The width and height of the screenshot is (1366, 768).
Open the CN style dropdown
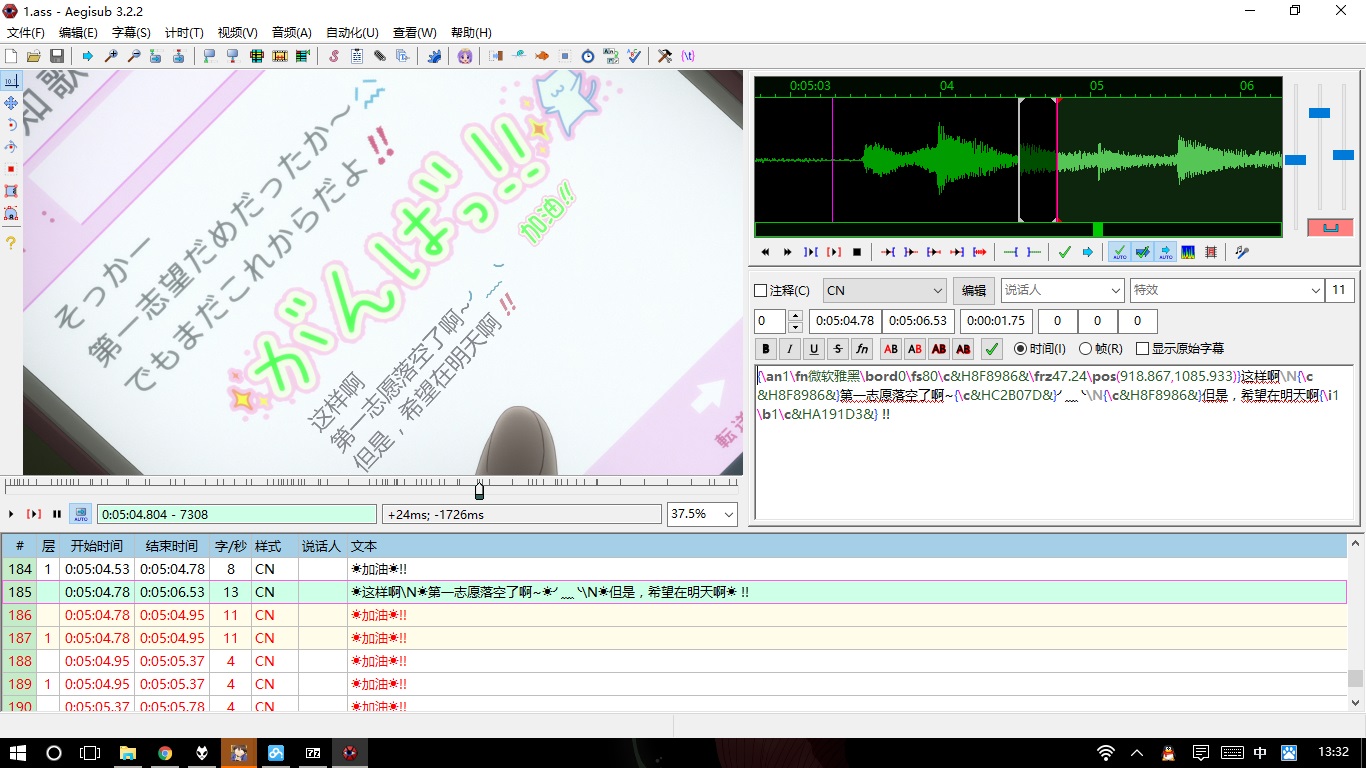[885, 291]
